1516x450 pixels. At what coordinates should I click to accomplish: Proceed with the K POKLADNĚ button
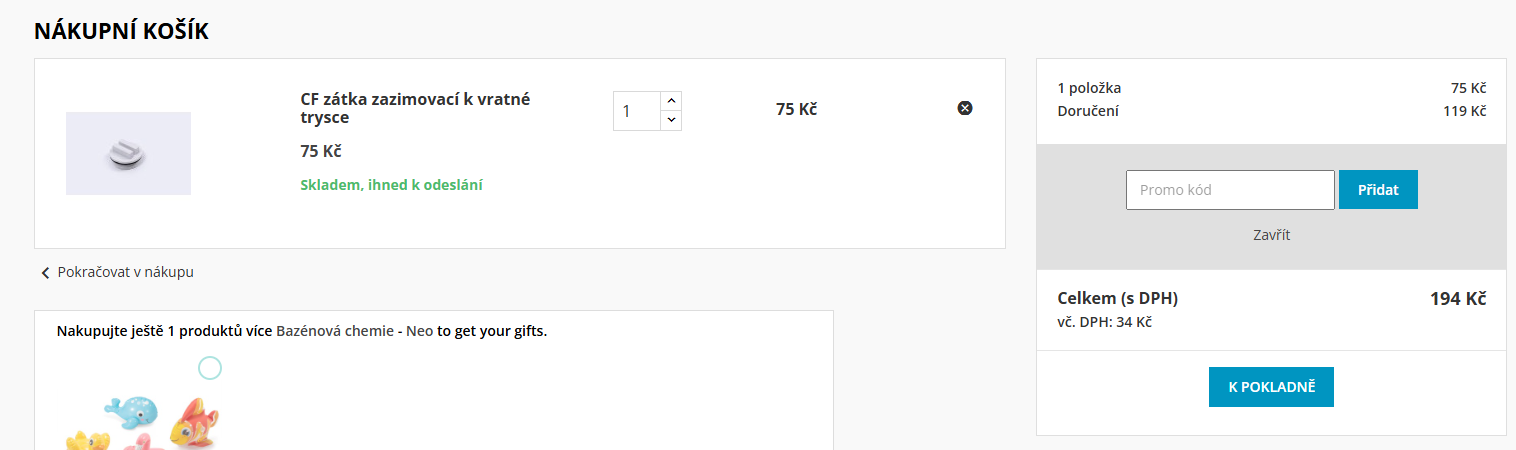pyautogui.click(x=1271, y=387)
